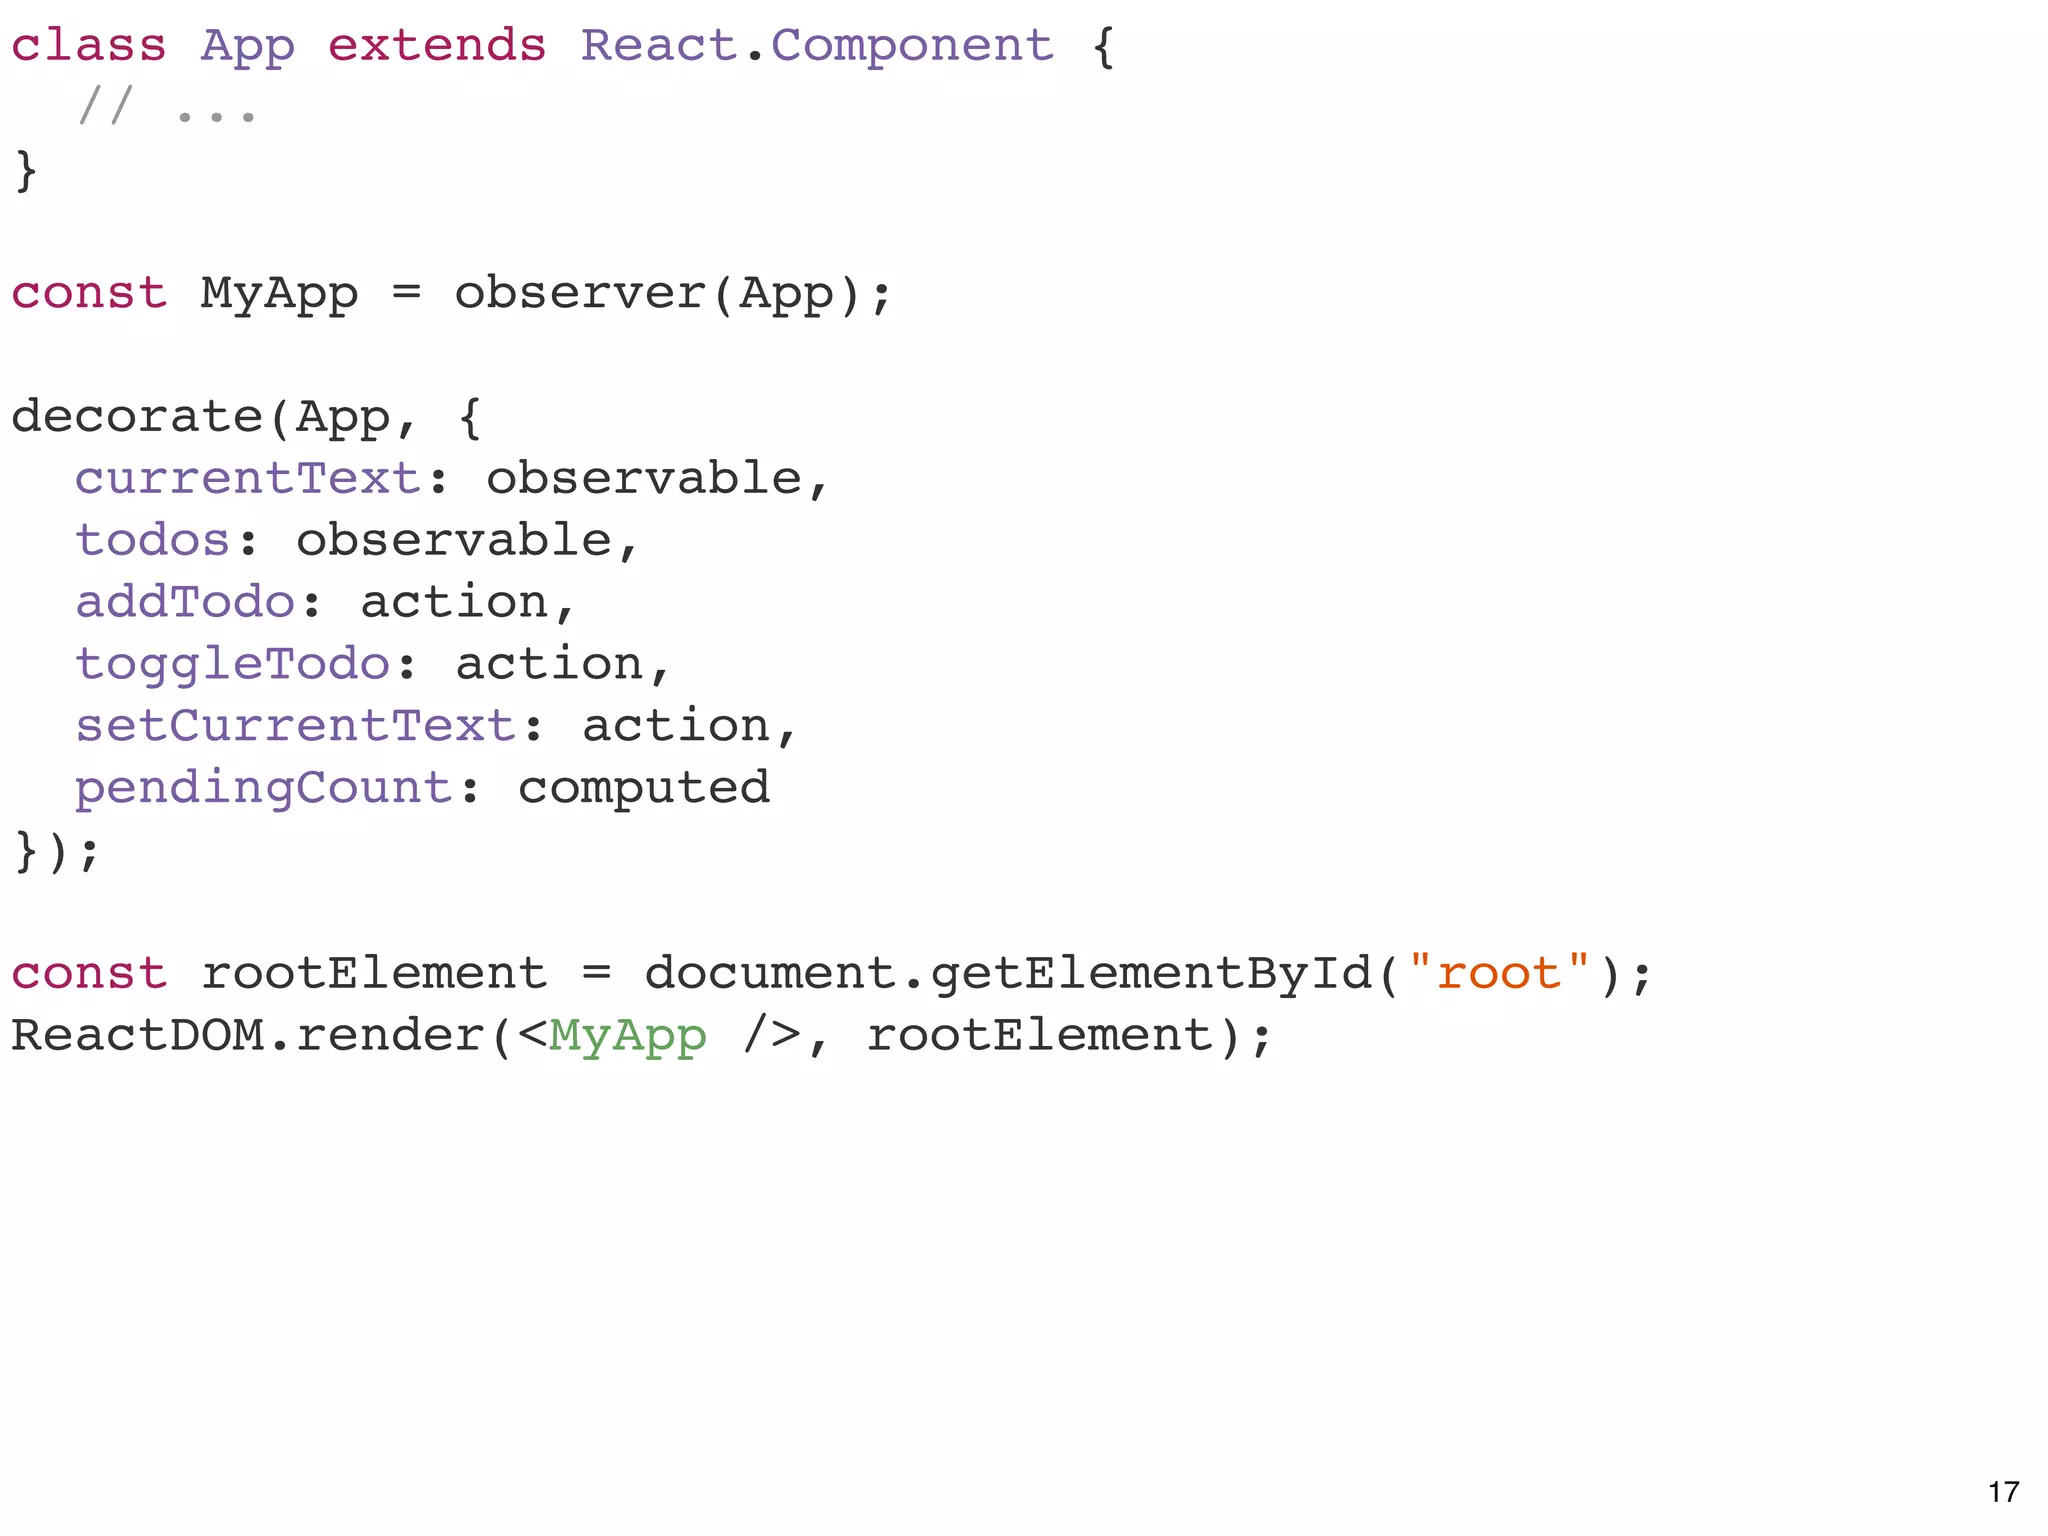Click the 'ReactDOM.render' line
The image size is (2048, 1536).
click(x=642, y=1036)
